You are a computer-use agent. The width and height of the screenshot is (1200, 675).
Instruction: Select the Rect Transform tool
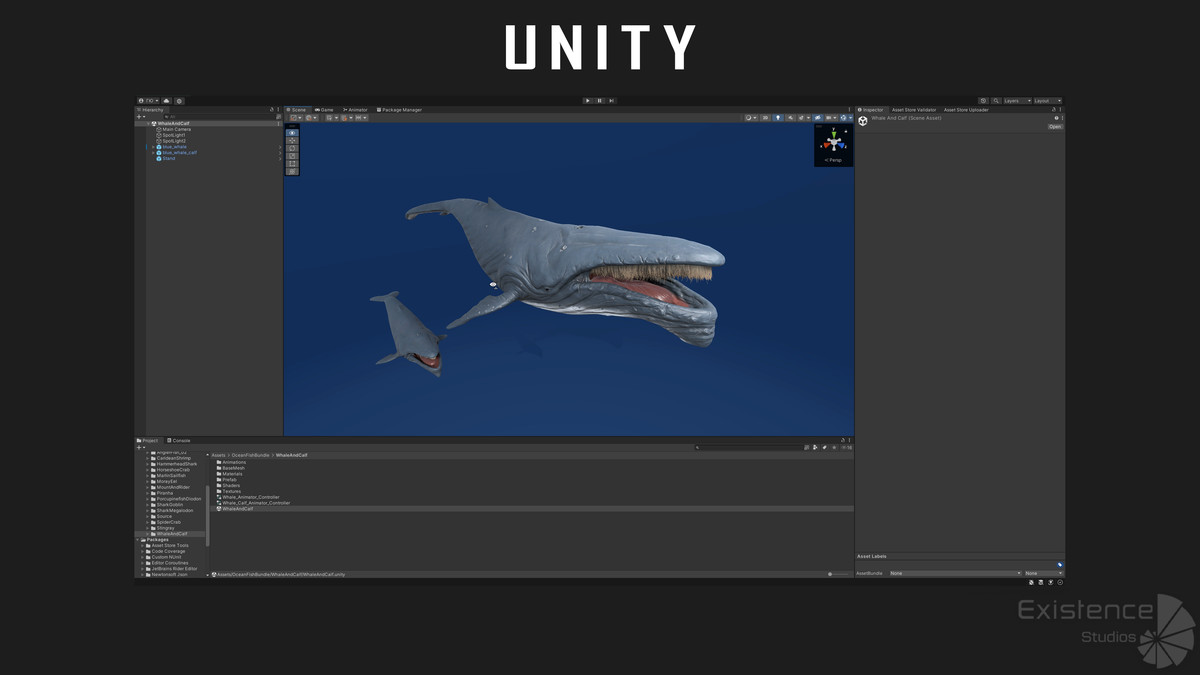291,162
